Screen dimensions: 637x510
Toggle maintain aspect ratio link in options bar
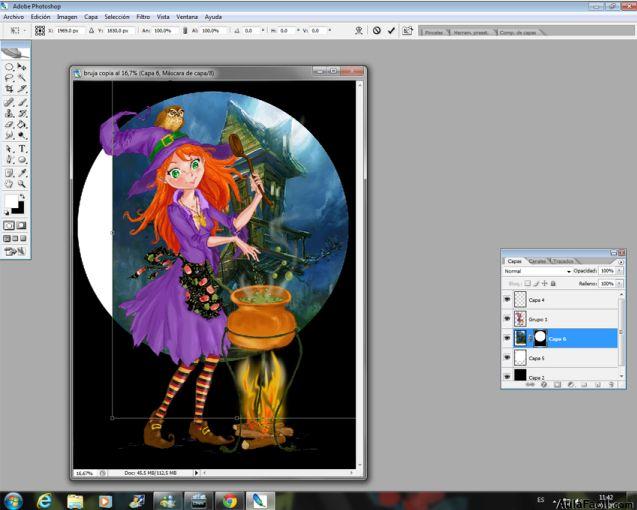click(x=185, y=30)
